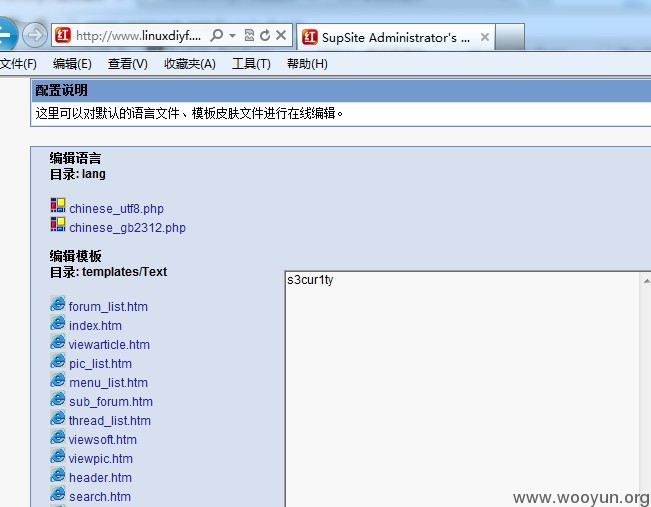Image resolution: width=651 pixels, height=507 pixels.
Task: Click IE icon beside pic_list.htm
Action: tap(58, 361)
